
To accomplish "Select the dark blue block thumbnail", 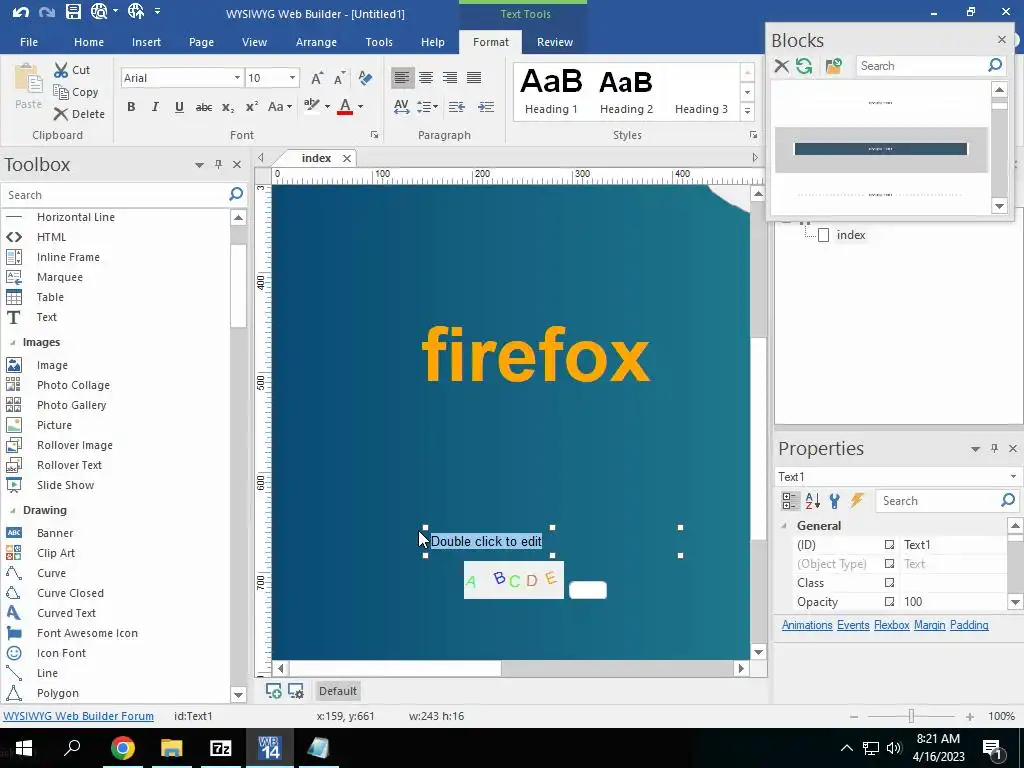I will tap(880, 150).
